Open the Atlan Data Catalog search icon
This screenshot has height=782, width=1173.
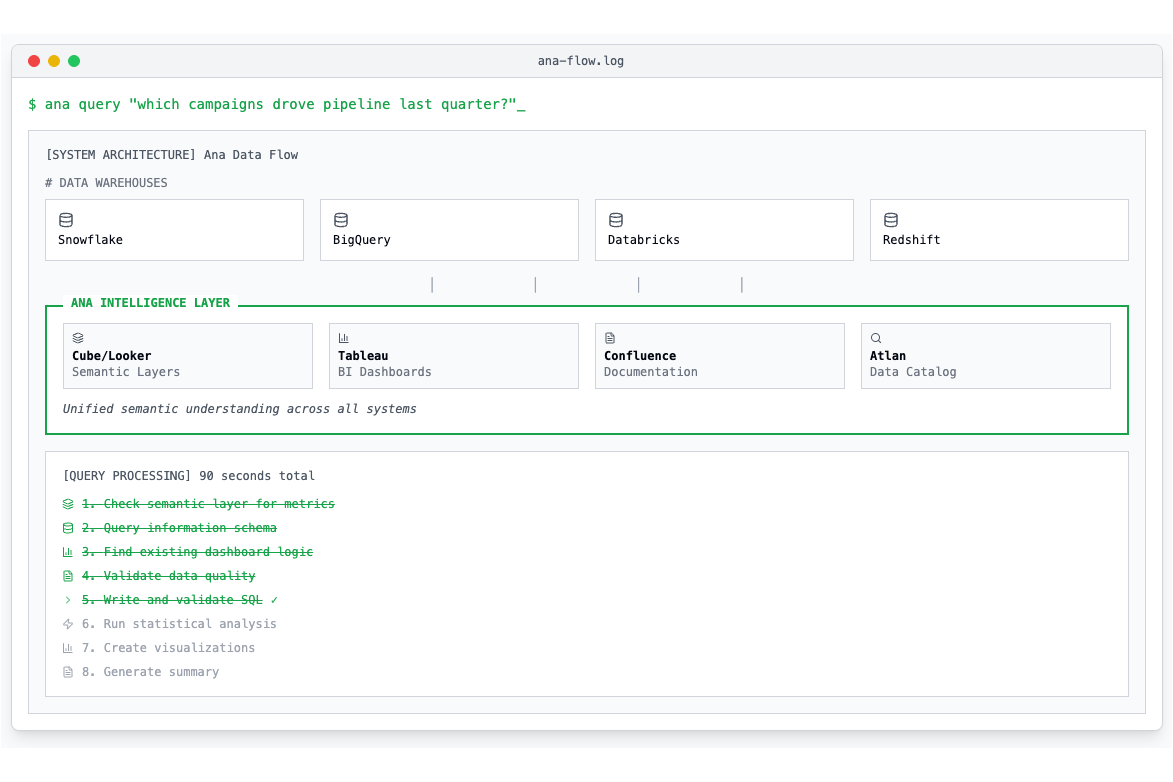click(876, 337)
